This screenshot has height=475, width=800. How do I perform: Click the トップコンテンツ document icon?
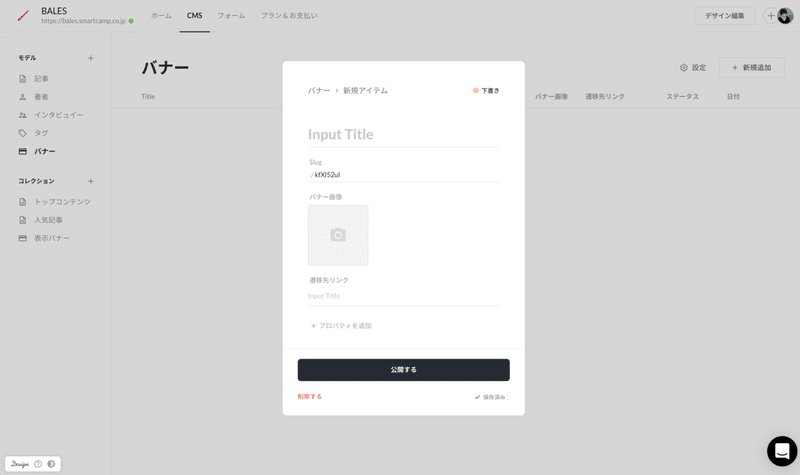pyautogui.click(x=22, y=202)
